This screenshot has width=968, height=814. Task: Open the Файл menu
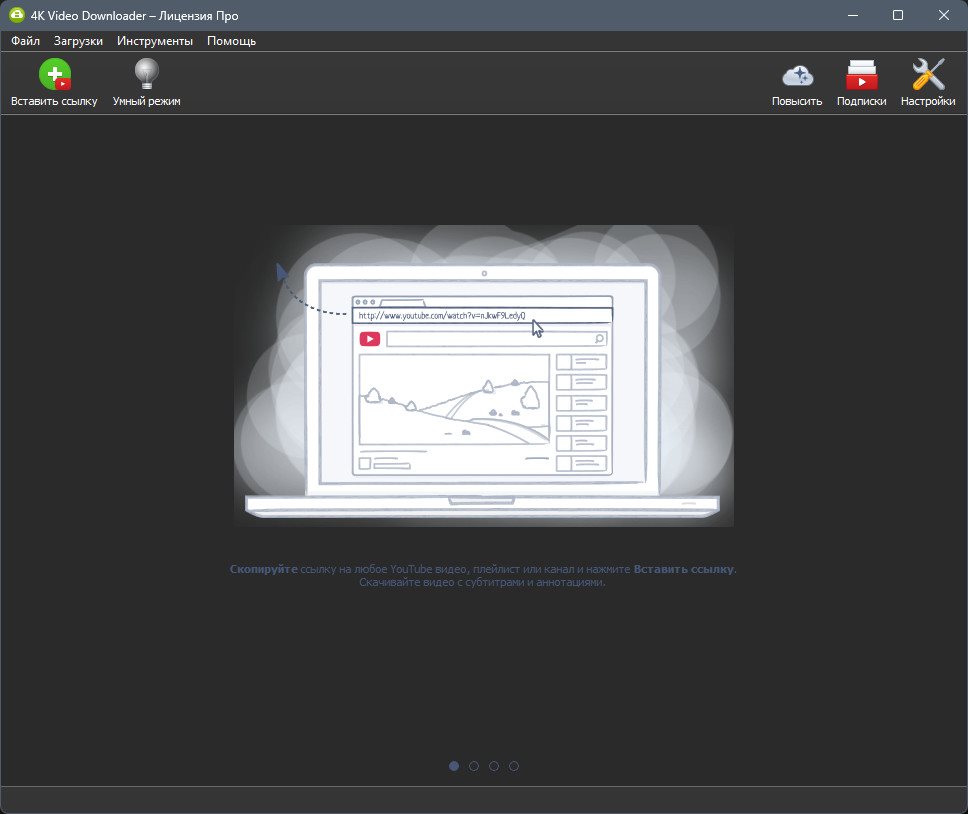click(25, 41)
